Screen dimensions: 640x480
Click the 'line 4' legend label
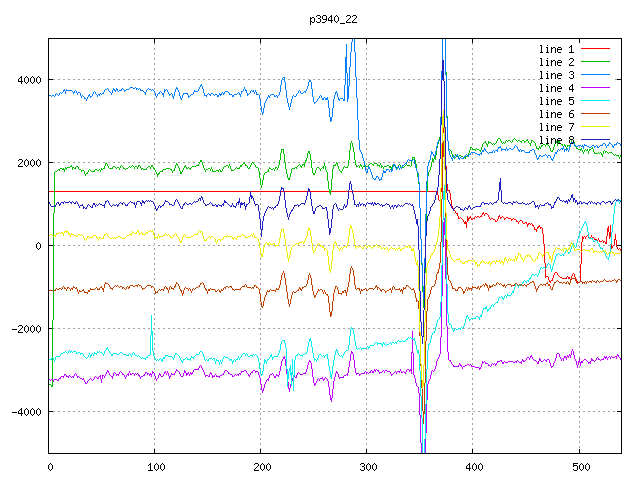[x=556, y=89]
